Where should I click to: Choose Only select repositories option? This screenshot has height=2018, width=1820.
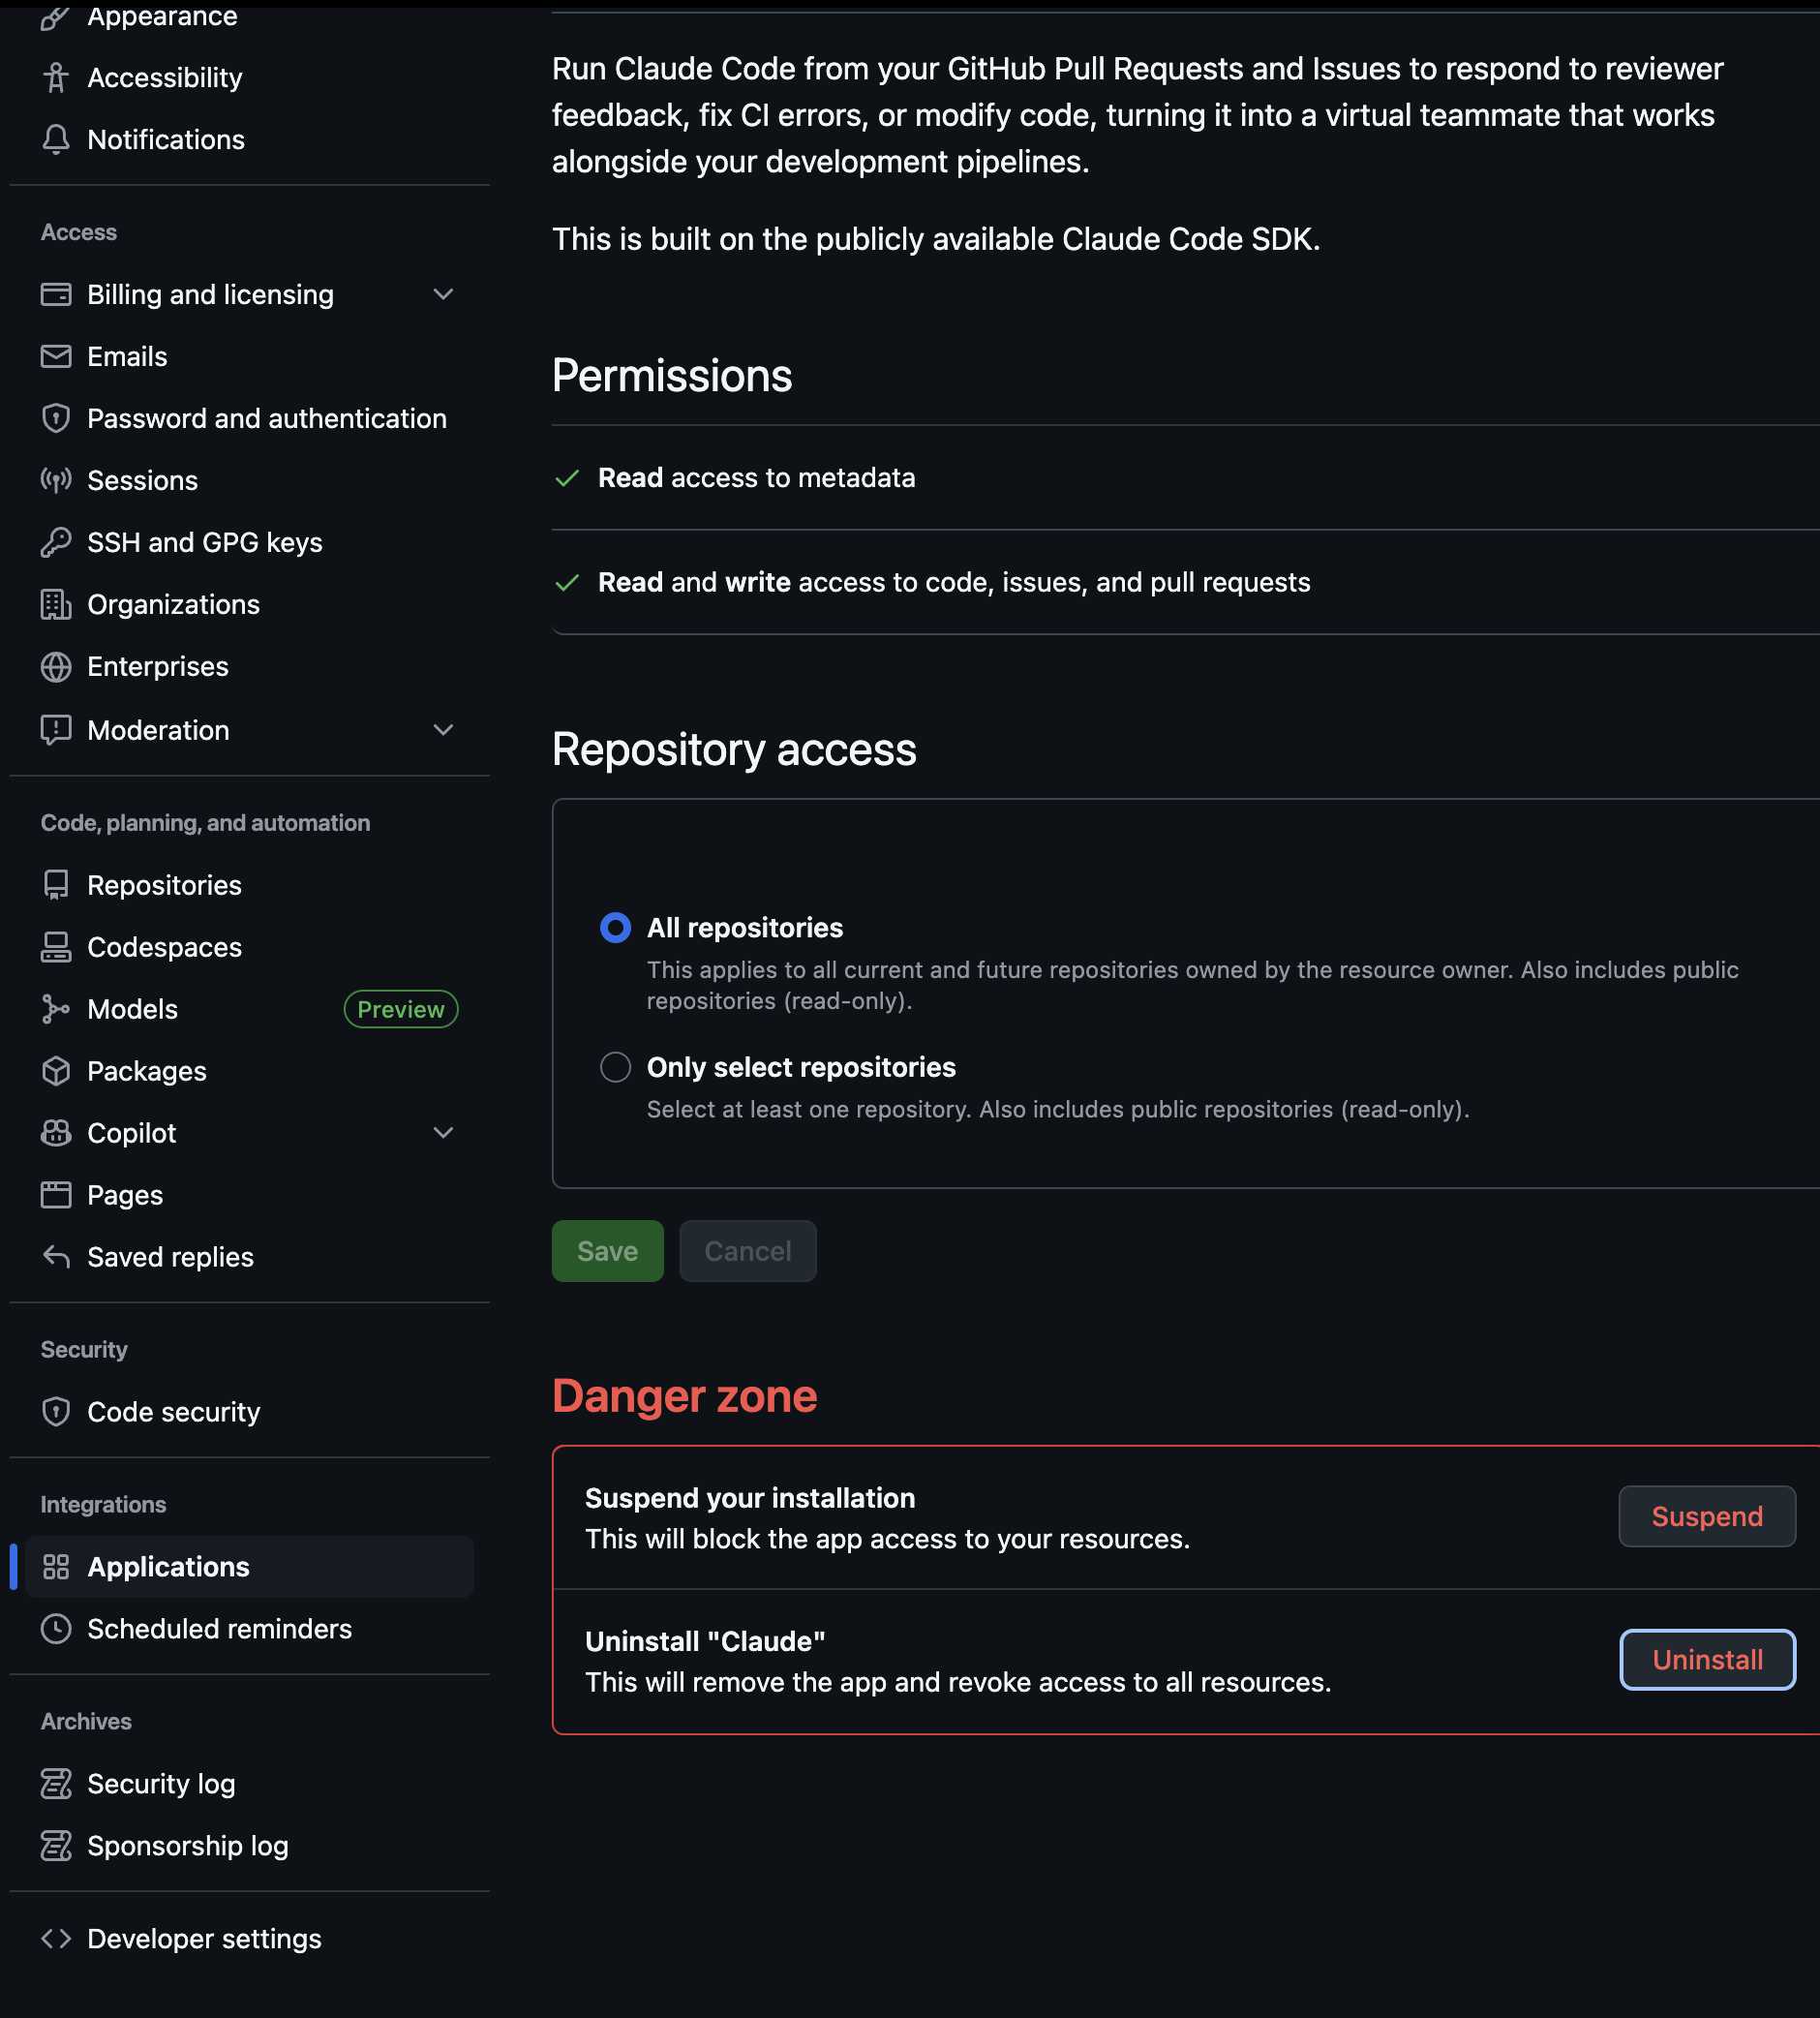click(x=615, y=1067)
